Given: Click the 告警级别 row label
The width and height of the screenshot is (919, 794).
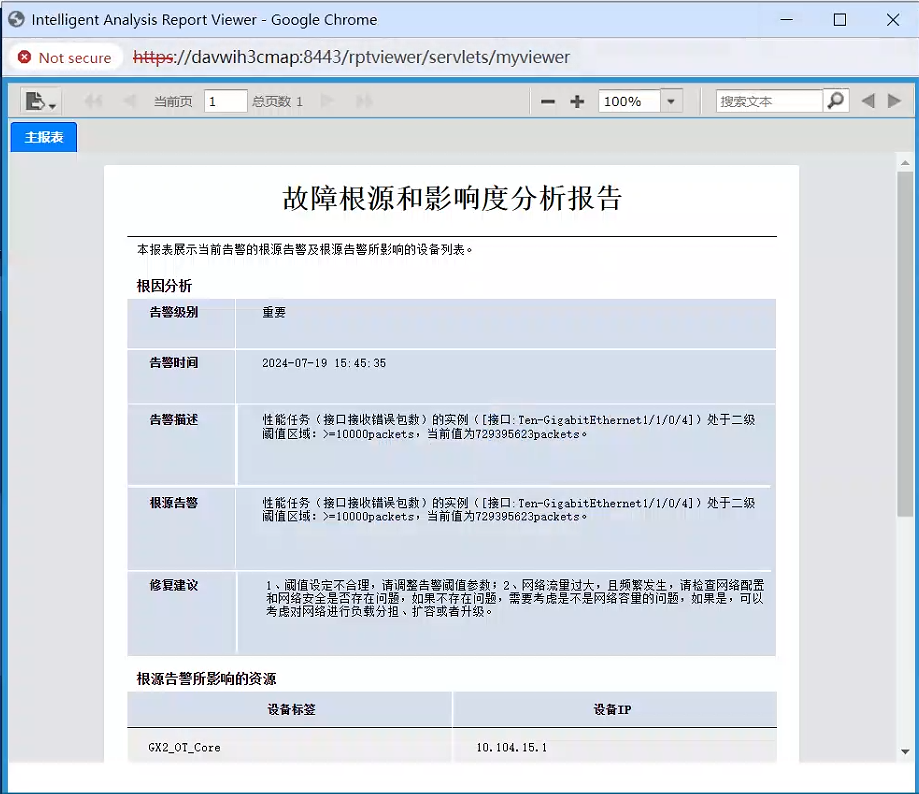Looking at the screenshot, I should [173, 312].
